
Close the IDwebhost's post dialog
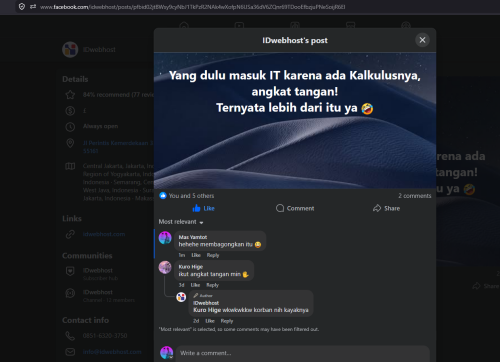(422, 40)
